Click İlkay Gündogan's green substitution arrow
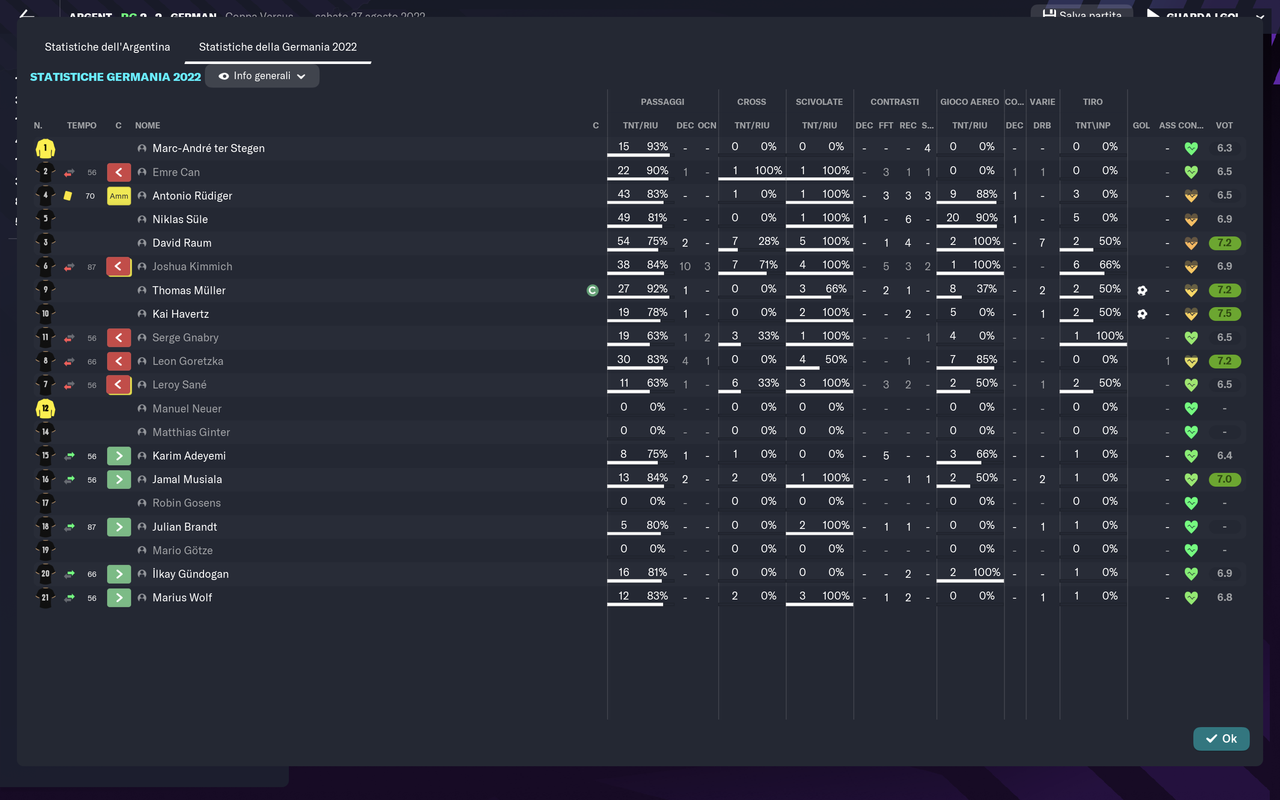 [x=119, y=574]
